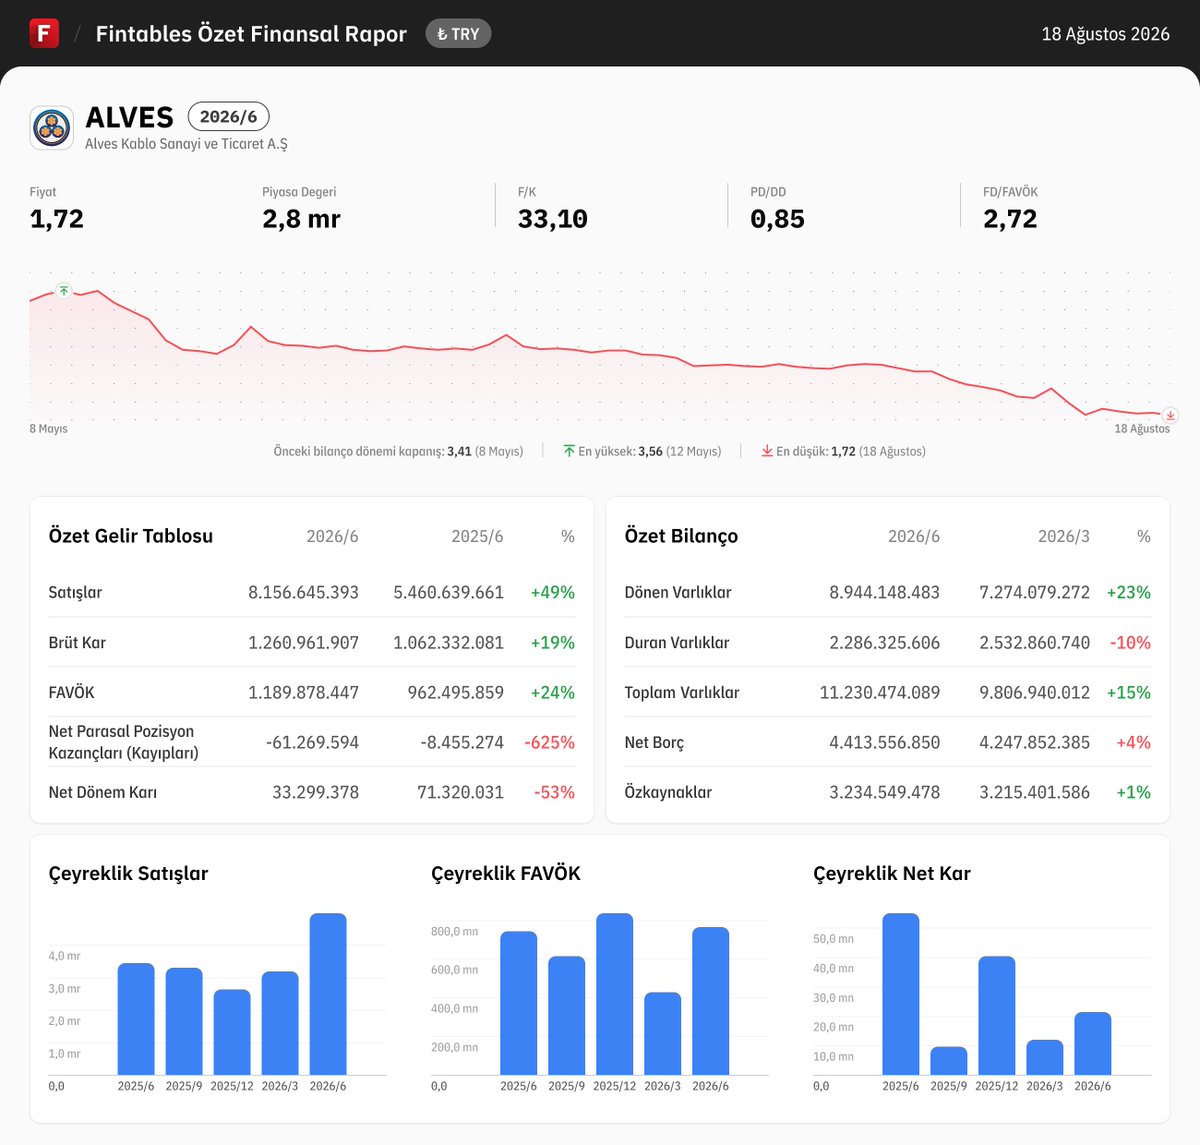Image resolution: width=1200 pixels, height=1145 pixels.
Task: Click the 2026/3 bar in Çeyreklik FAVÖK
Action: (x=663, y=1034)
